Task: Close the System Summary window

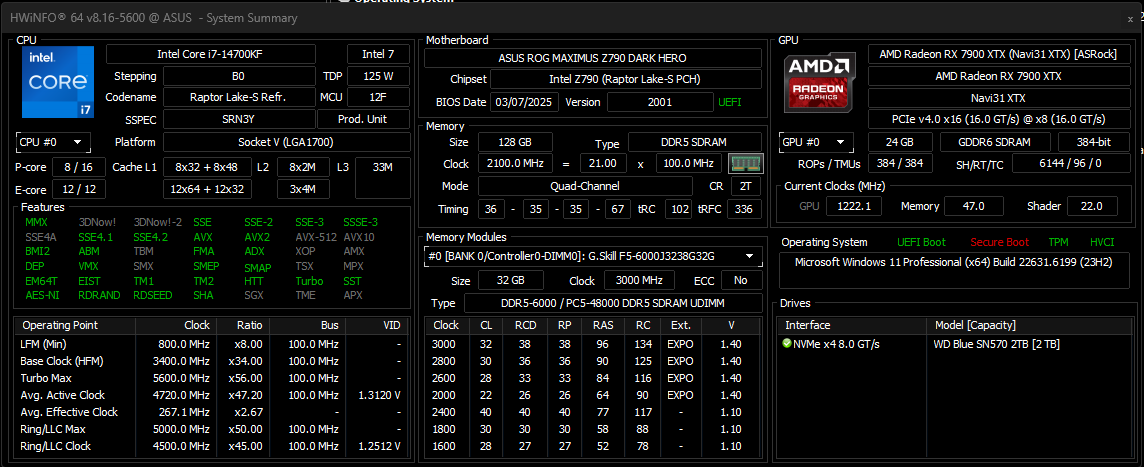Action: click(x=1130, y=18)
